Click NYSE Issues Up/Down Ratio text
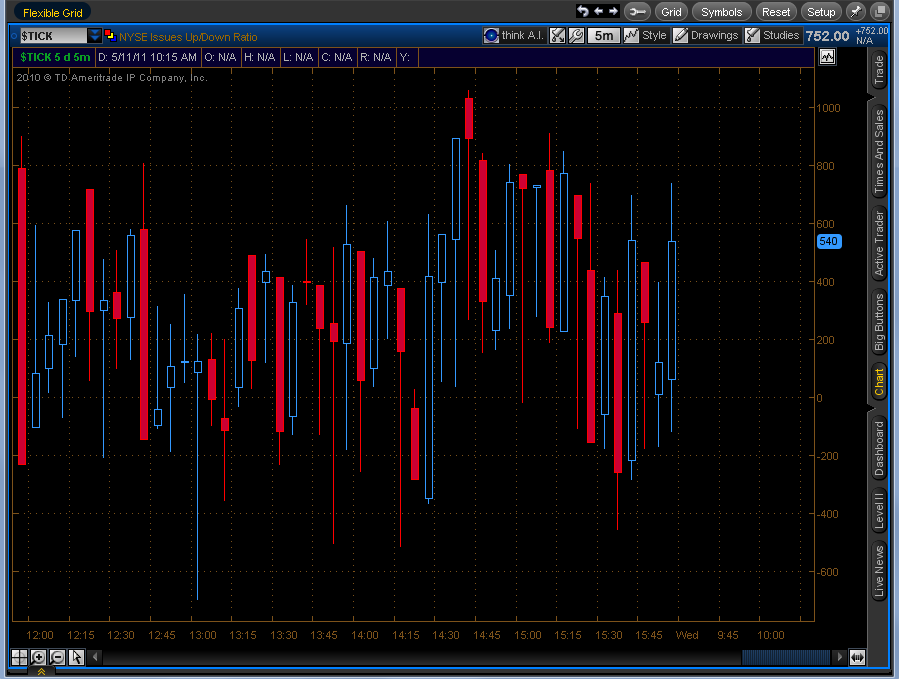Screen dimensions: 899x679 pyautogui.click(x=188, y=37)
